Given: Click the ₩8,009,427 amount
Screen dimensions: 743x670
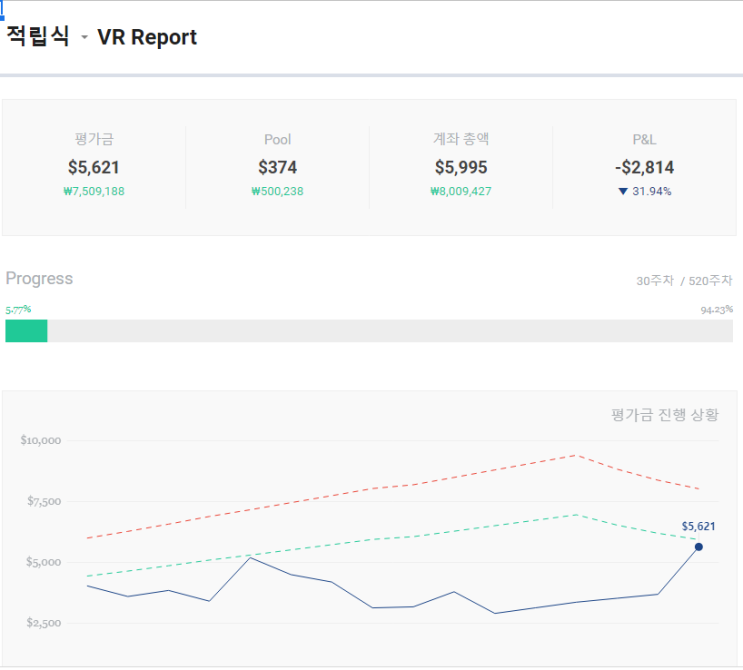Looking at the screenshot, I should click(461, 191).
